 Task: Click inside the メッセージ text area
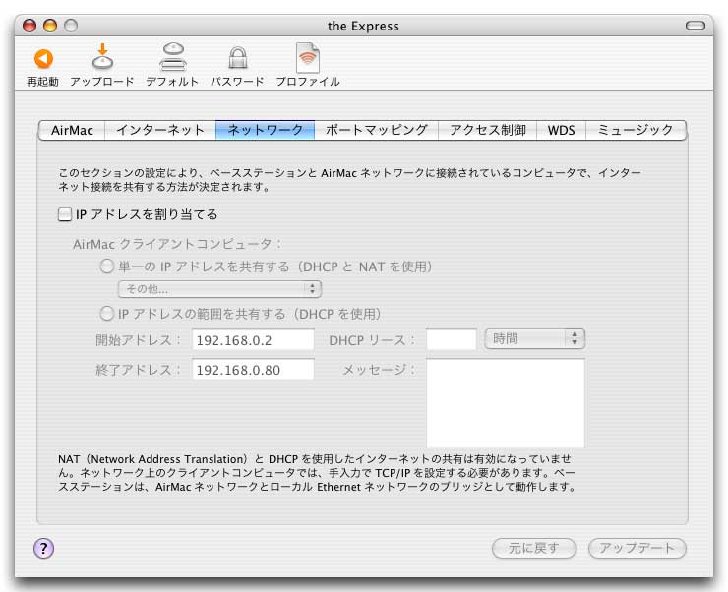click(x=505, y=403)
